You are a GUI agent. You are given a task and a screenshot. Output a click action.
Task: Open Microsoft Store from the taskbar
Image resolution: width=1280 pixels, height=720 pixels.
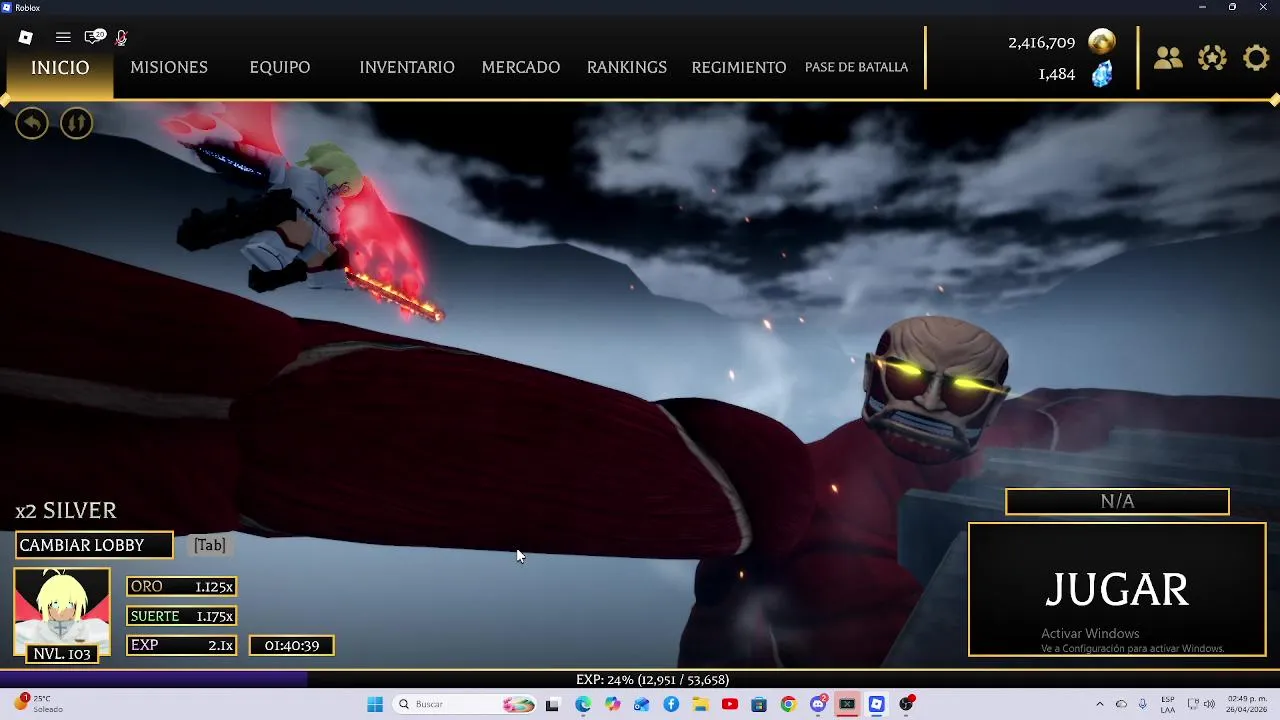coord(759,704)
